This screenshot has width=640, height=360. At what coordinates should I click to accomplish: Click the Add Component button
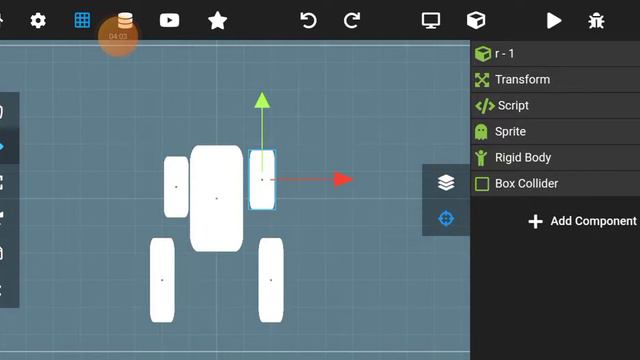[582, 221]
